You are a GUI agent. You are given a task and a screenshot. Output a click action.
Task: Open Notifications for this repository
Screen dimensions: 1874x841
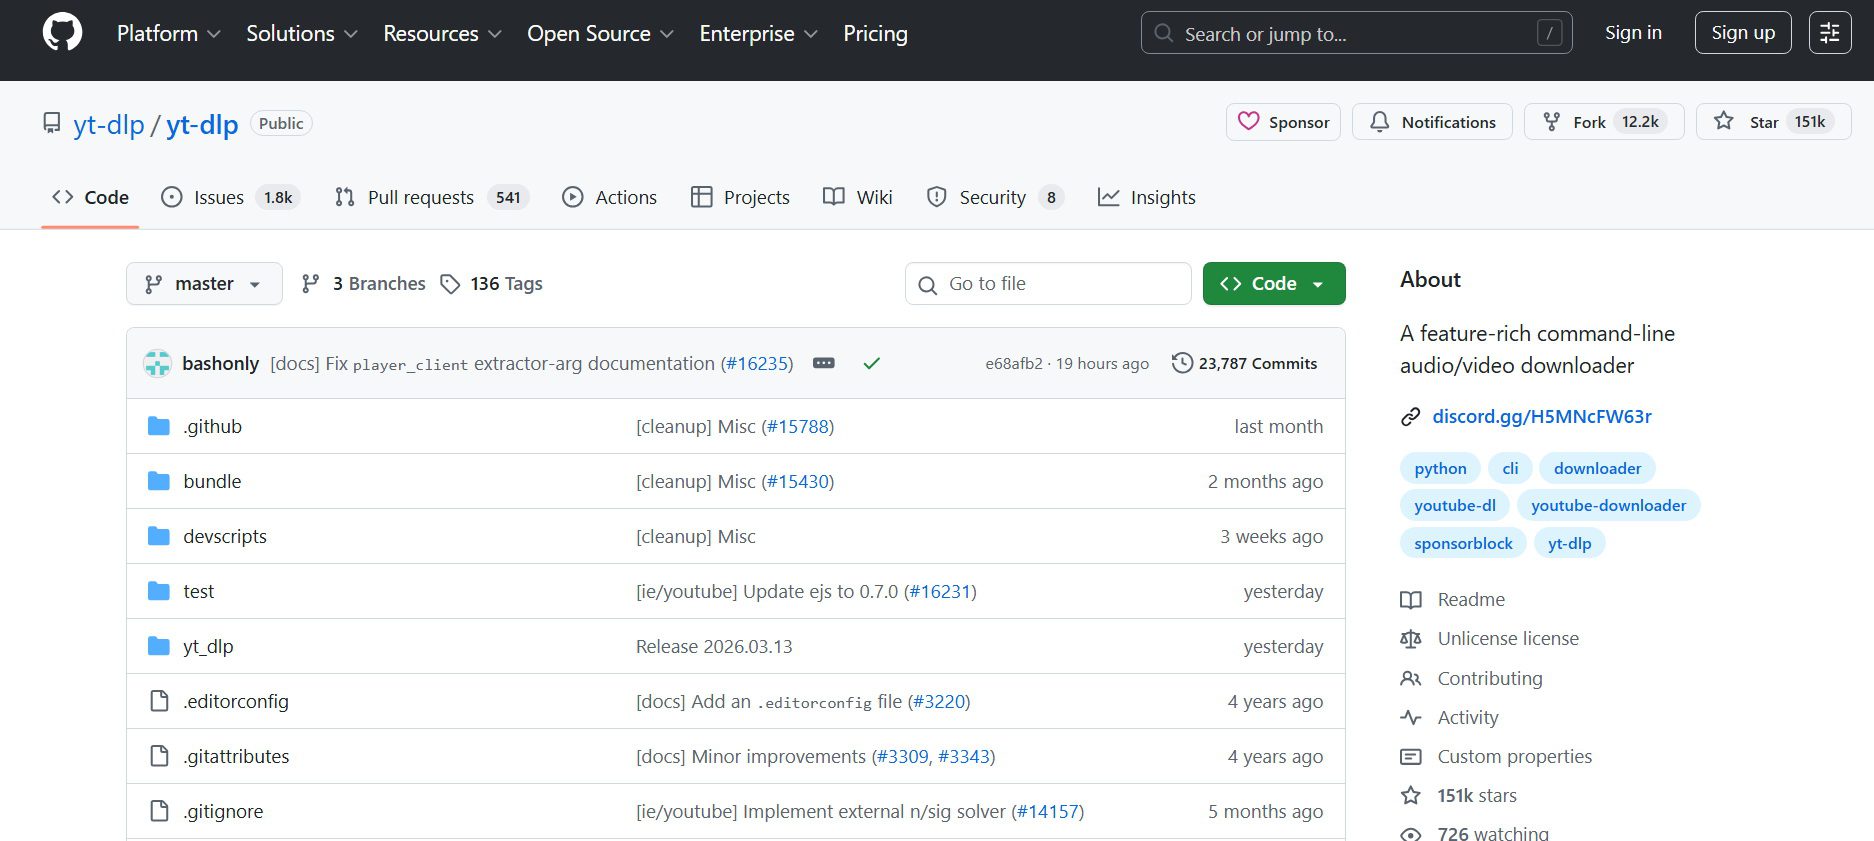coord(1432,122)
